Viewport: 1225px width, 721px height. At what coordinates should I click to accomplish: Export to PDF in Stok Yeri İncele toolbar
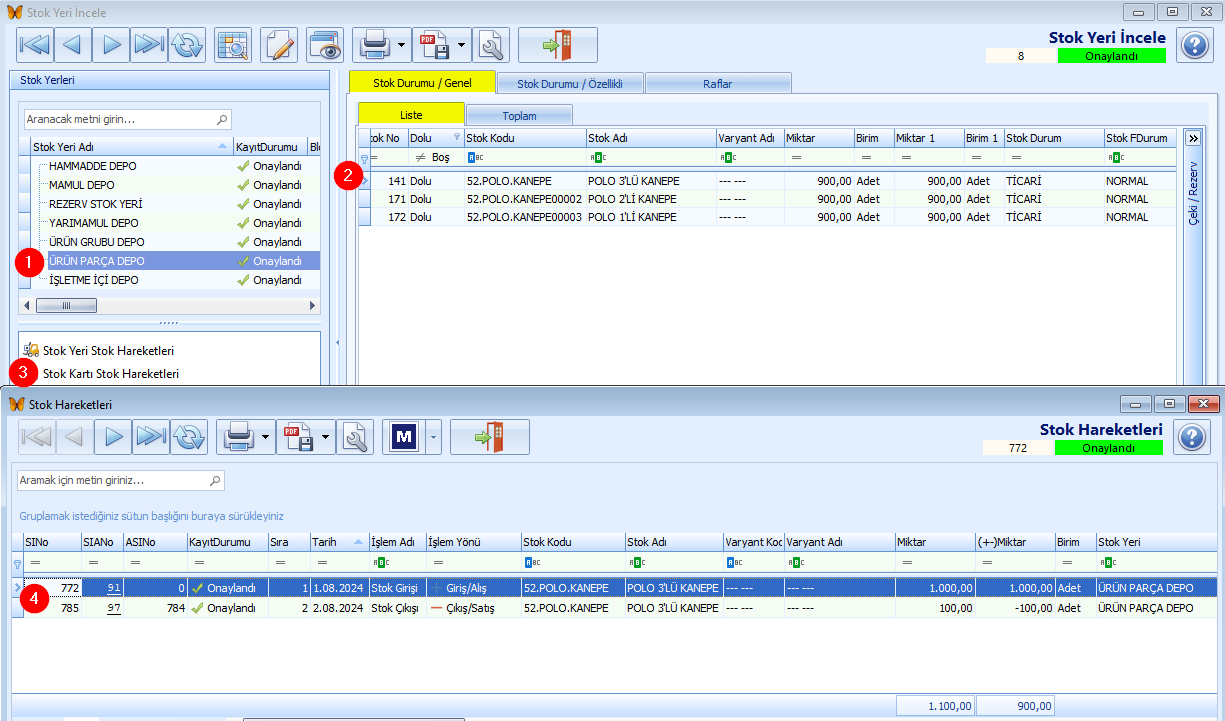click(x=433, y=45)
